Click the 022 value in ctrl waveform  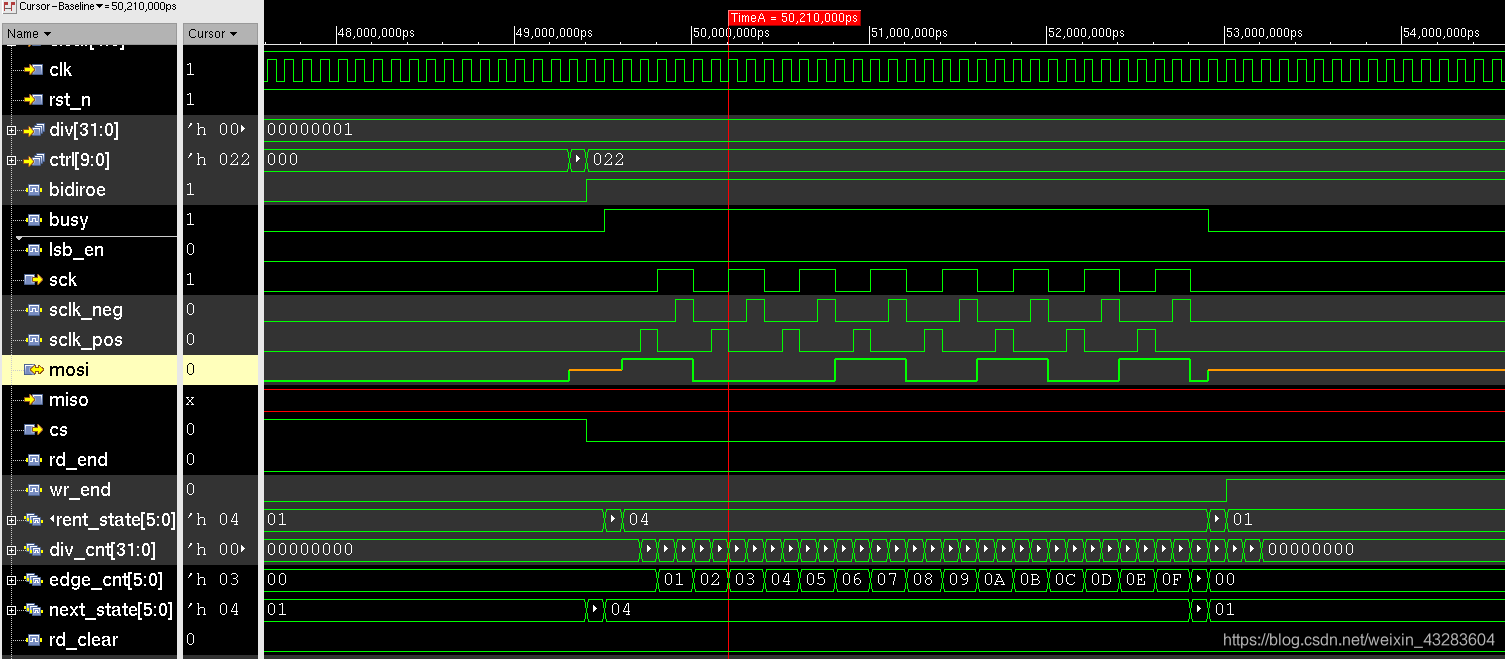(609, 160)
